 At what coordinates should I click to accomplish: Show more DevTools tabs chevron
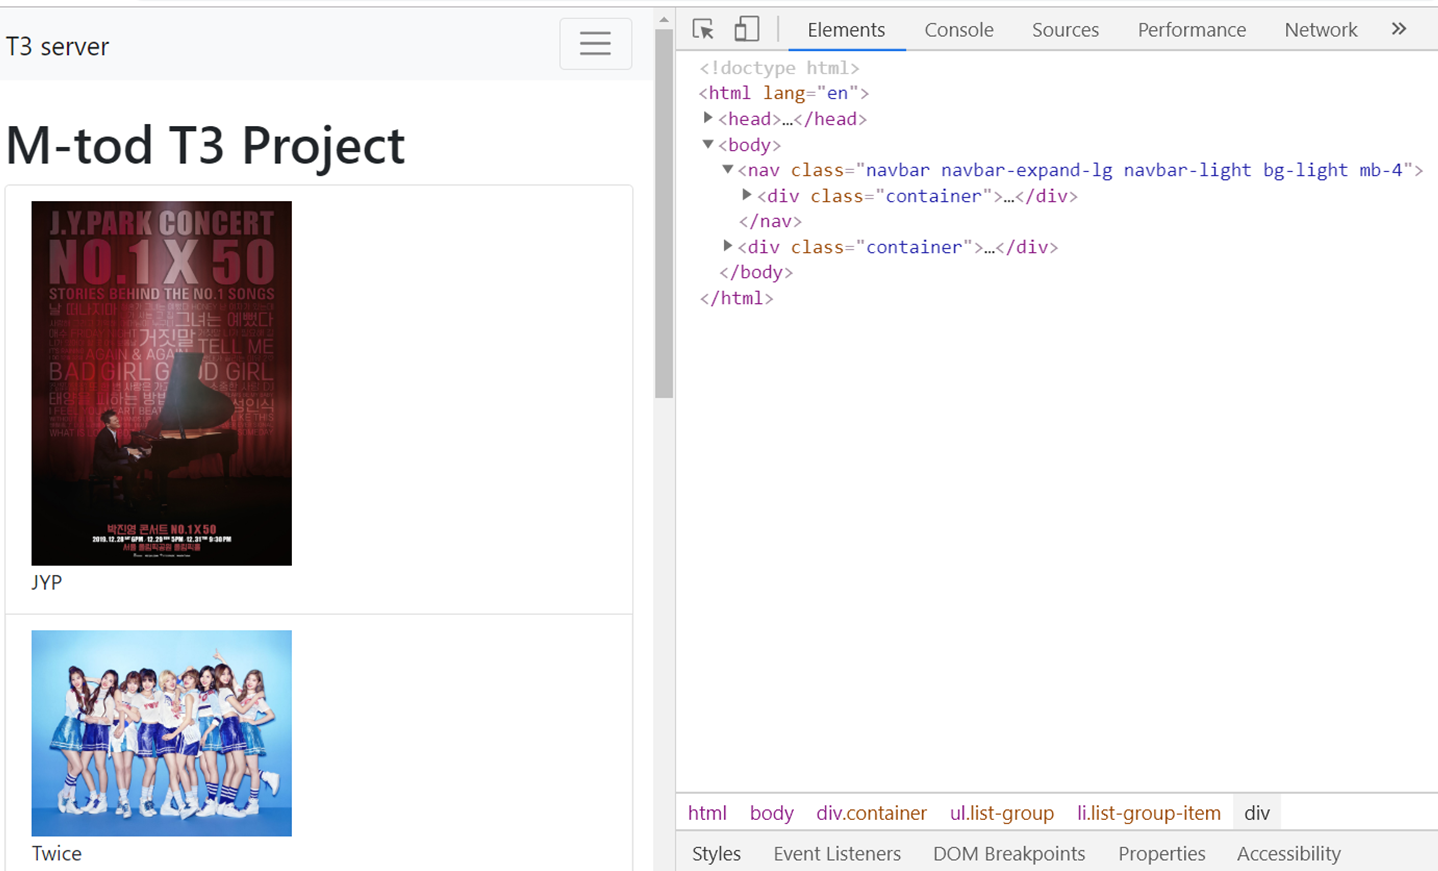coord(1399,29)
